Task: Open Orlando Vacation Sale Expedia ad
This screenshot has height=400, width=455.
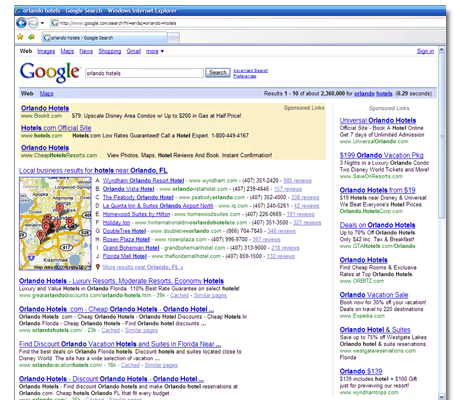Action: pyautogui.click(x=374, y=295)
